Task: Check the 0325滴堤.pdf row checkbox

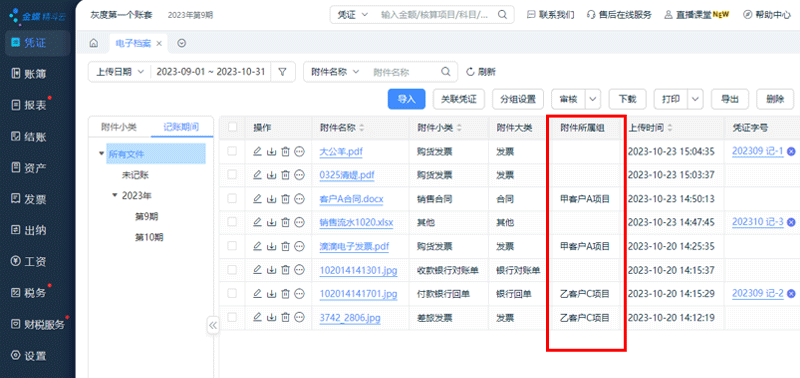Action: (x=233, y=174)
